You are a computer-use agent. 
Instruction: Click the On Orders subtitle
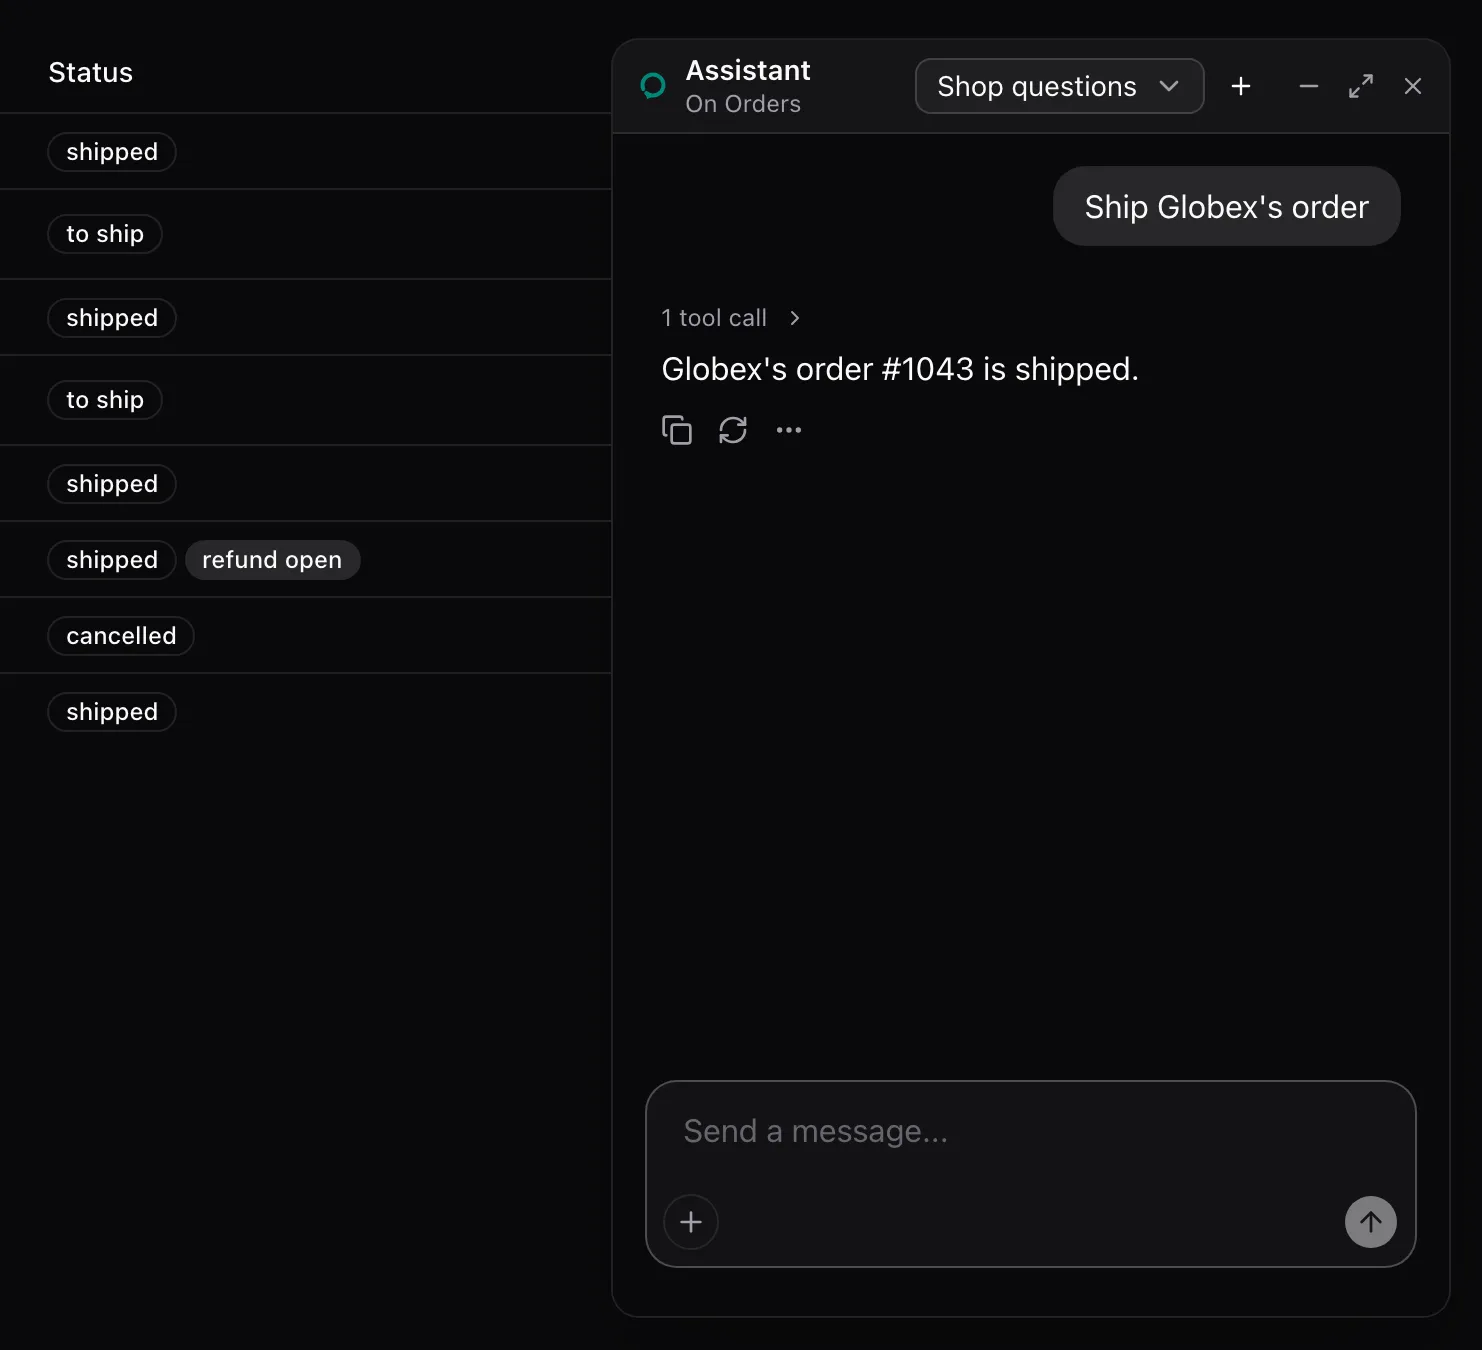pos(743,104)
